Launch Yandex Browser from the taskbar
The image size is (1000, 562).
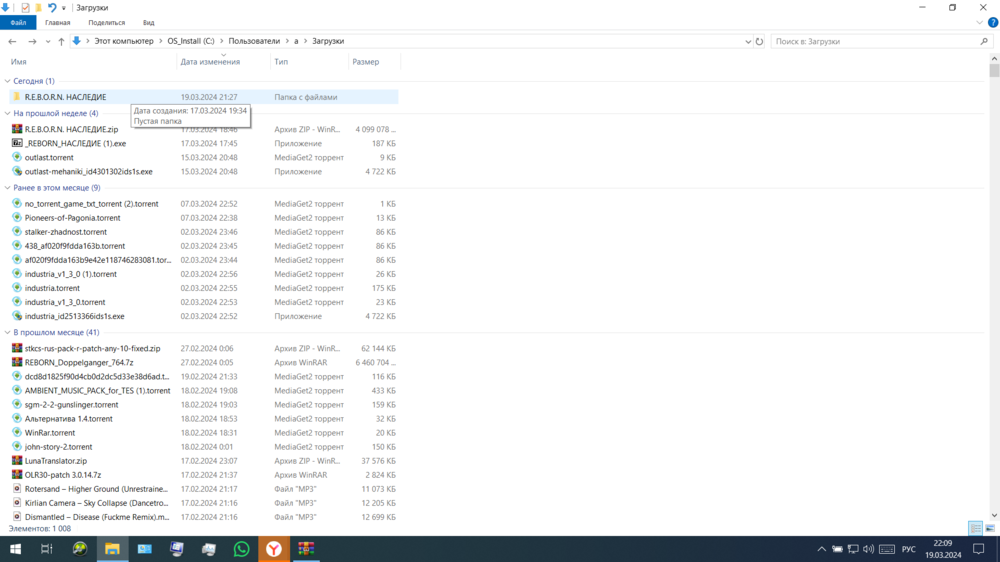point(273,549)
